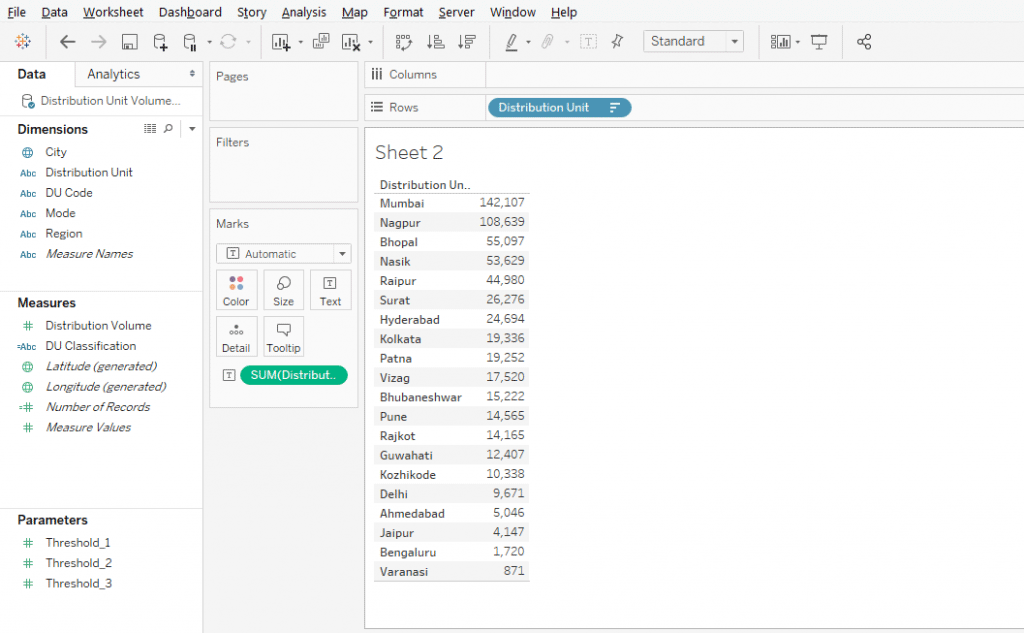Open the Color marks card
Viewport: 1024px width, 633px height.
236,290
